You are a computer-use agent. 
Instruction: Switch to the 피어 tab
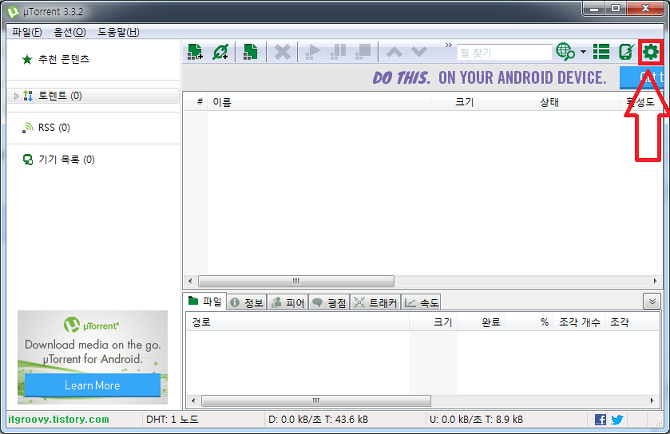[288, 302]
